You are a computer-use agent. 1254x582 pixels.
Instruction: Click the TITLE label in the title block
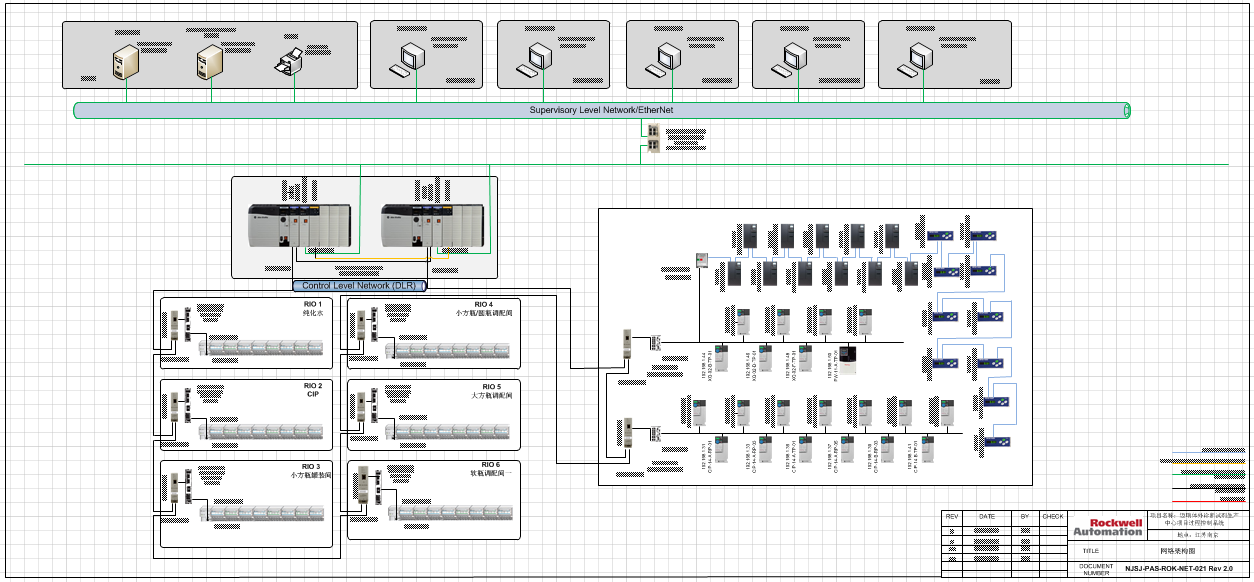click(x=1092, y=551)
